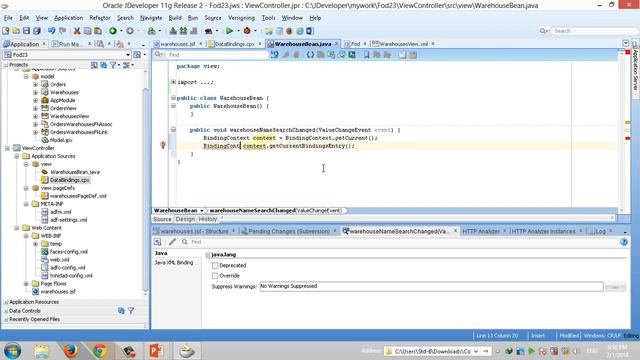Image resolution: width=640 pixels, height=360 pixels.
Task: Click the blue help icon in lower panel
Action: (x=624, y=242)
